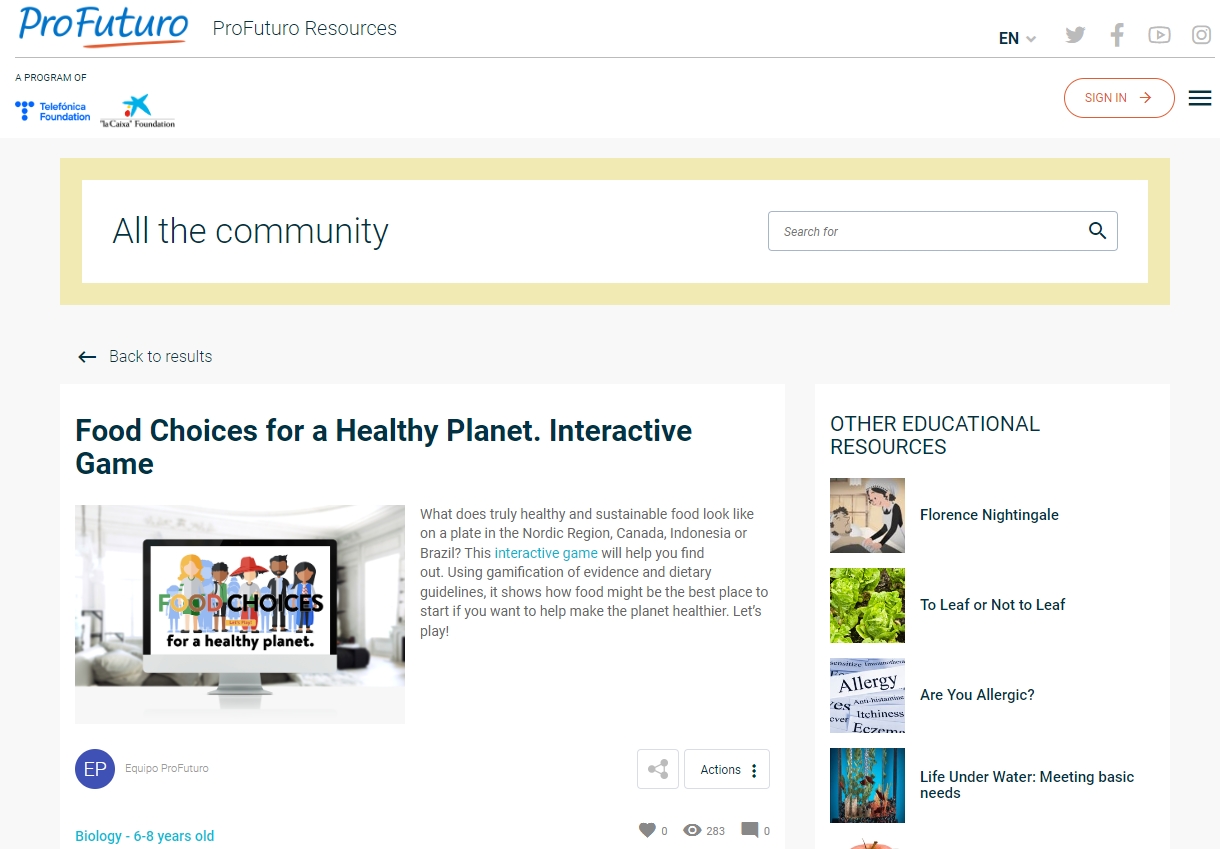This screenshot has height=849, width=1220.
Task: Open the YouTube social icon
Action: (x=1159, y=35)
